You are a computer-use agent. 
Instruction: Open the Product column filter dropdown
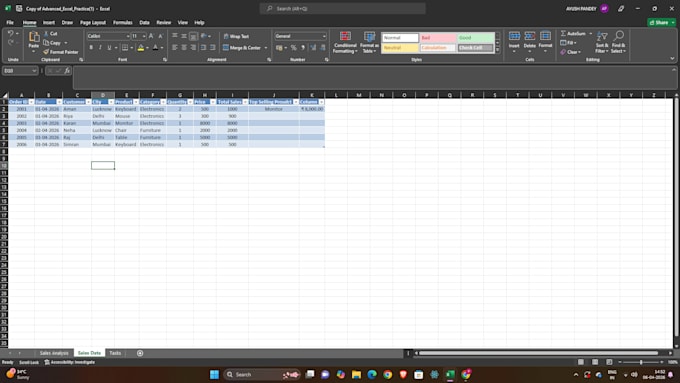(136, 102)
